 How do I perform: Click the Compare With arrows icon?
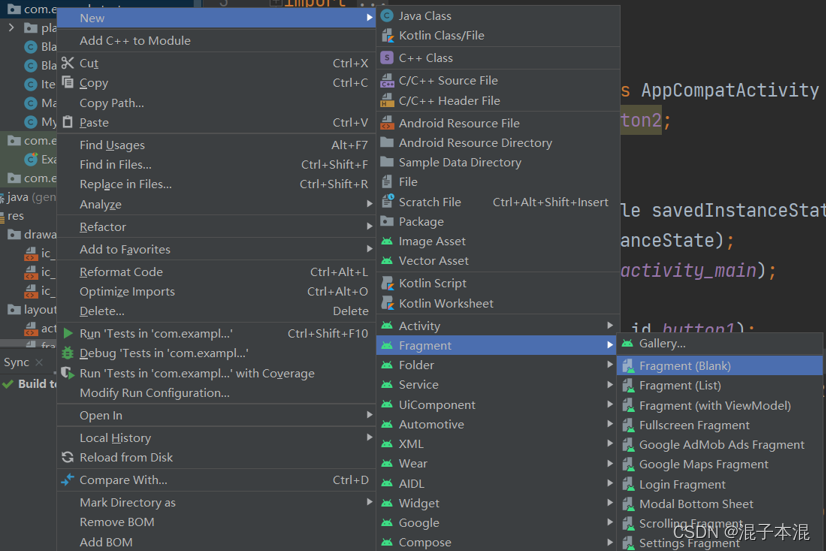pos(67,480)
